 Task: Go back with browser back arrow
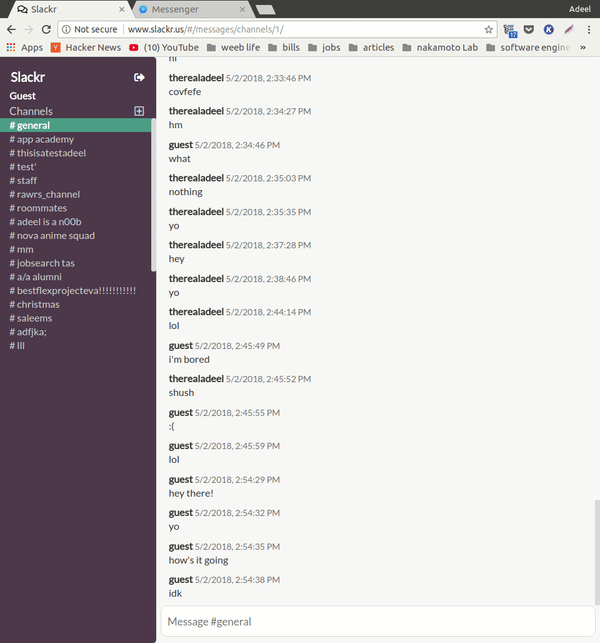11,30
